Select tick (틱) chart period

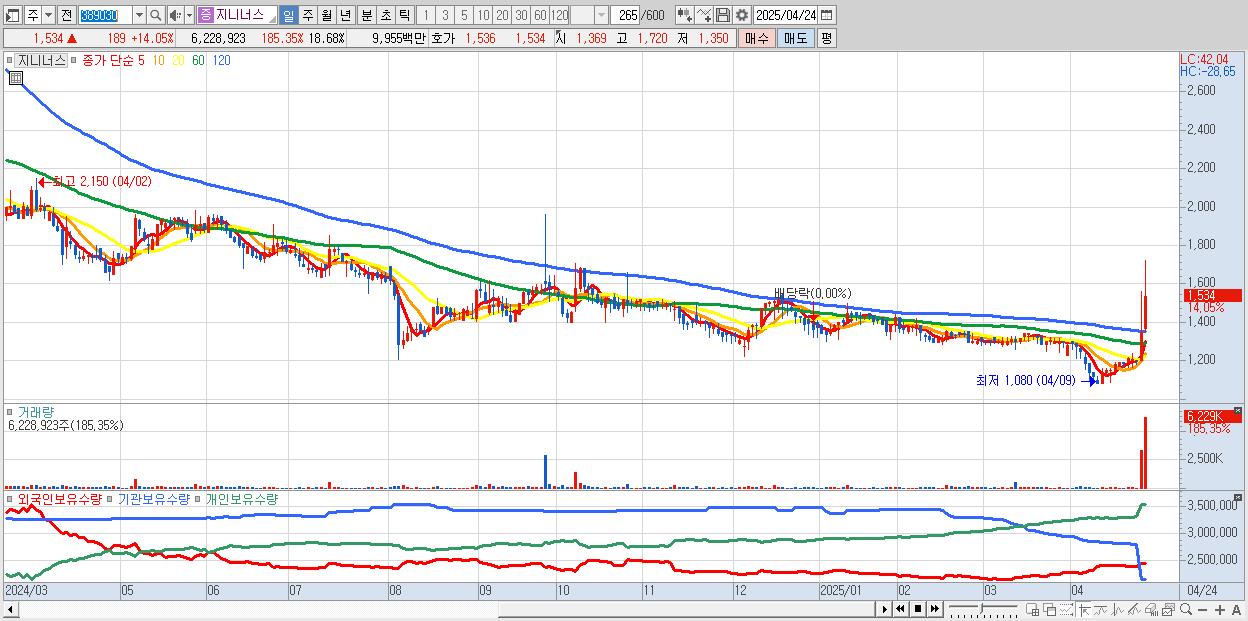point(404,15)
